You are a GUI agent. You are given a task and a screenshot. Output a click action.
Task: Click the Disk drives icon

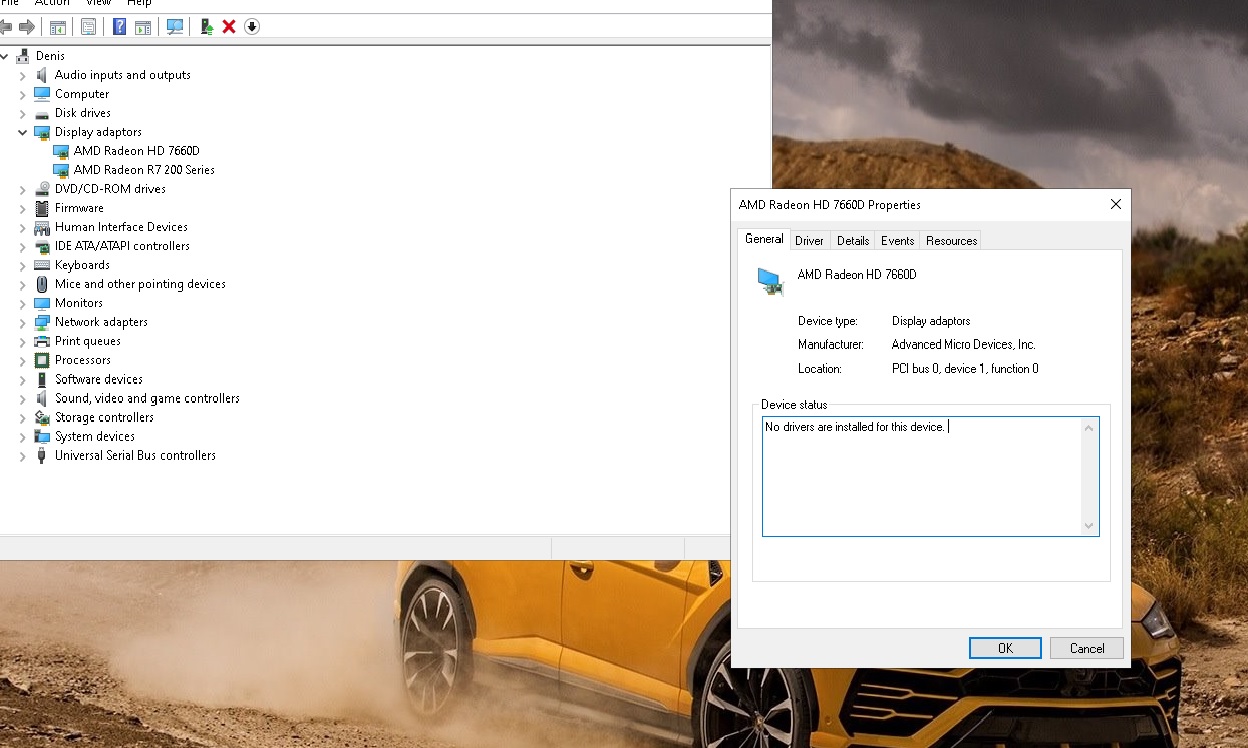pyautogui.click(x=42, y=113)
